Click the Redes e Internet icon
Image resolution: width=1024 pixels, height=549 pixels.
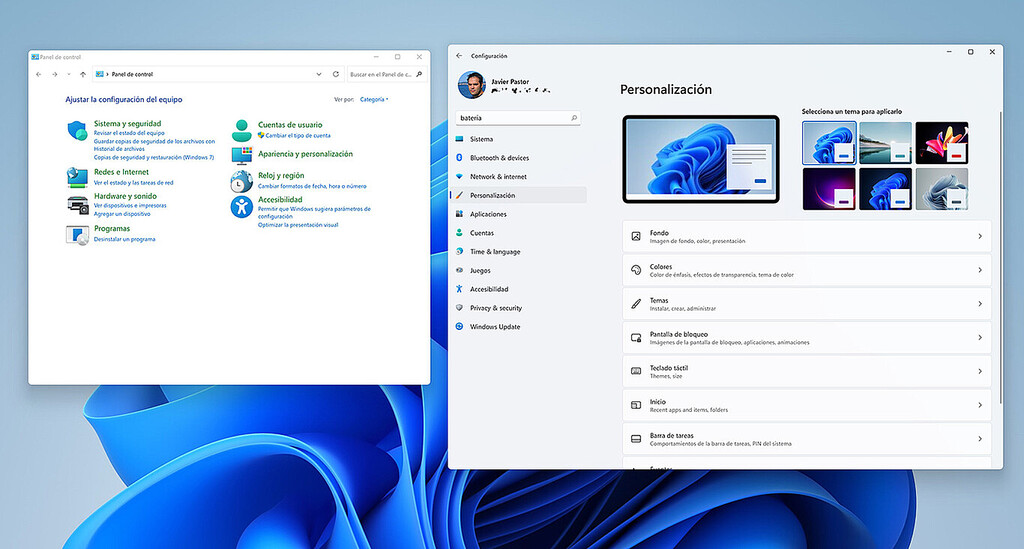(x=77, y=177)
